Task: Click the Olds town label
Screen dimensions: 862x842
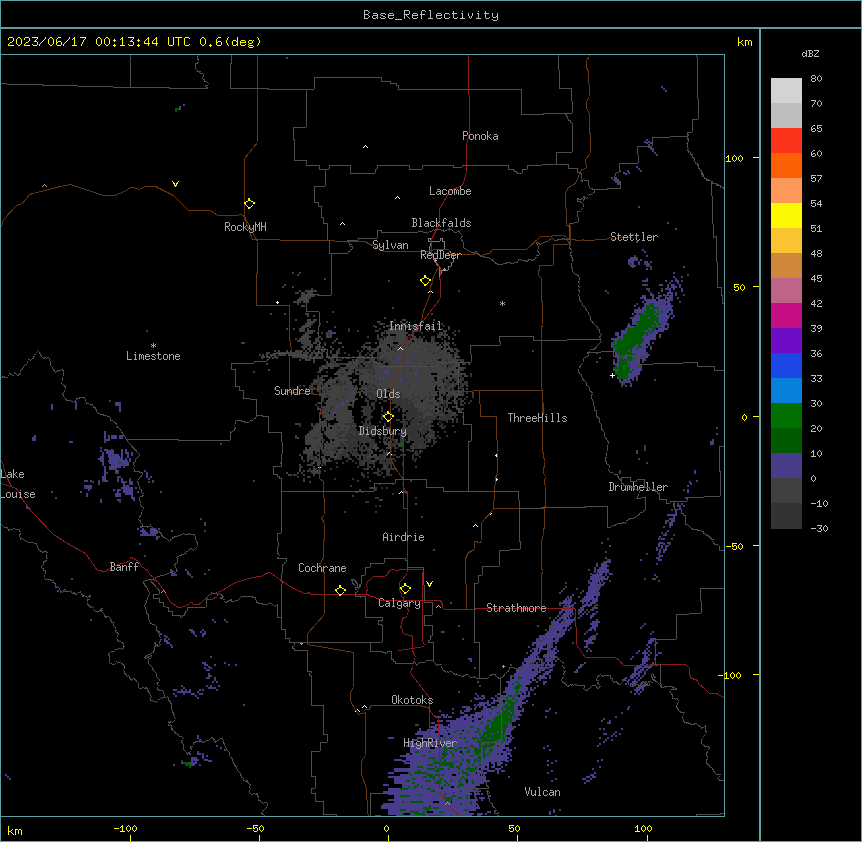Action: click(388, 394)
